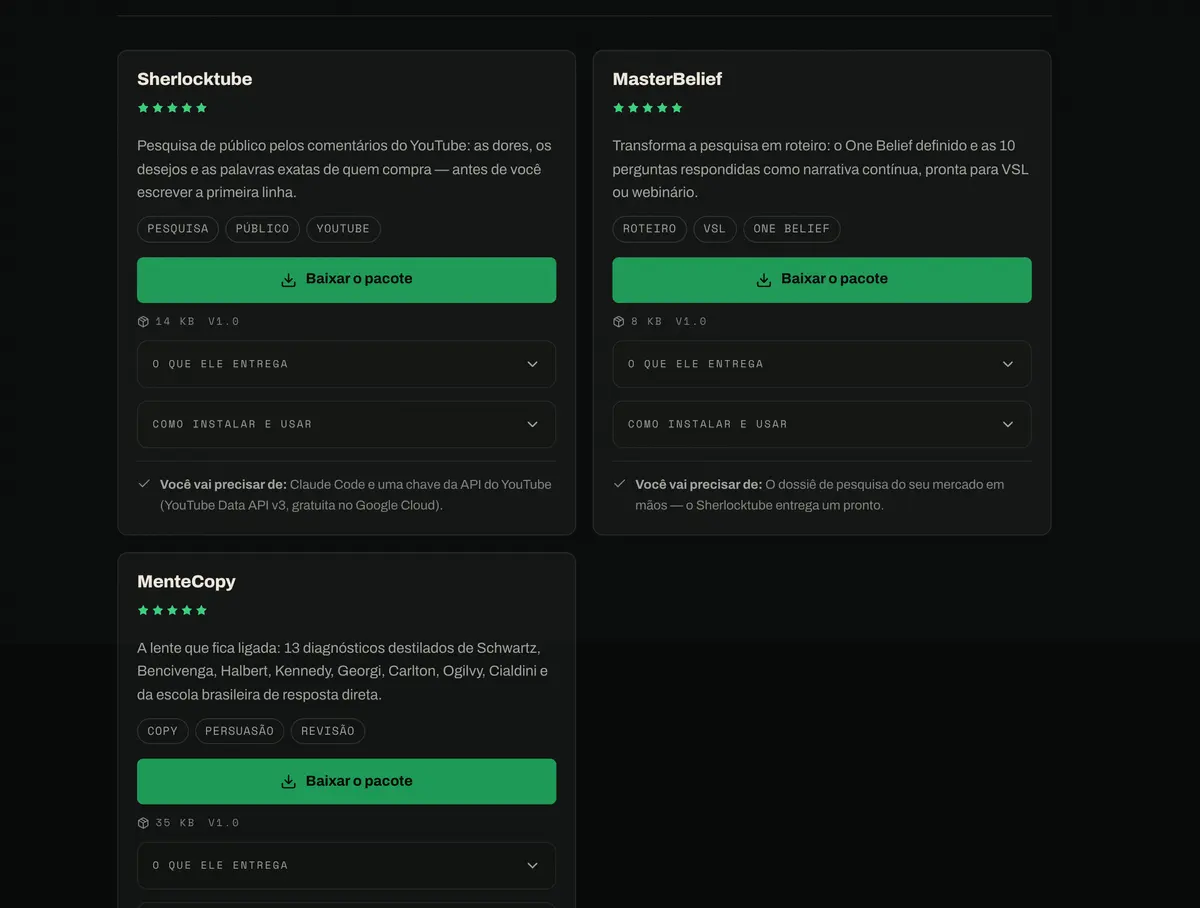Image resolution: width=1200 pixels, height=908 pixels.
Task: Click the checkmark icon in Sherlocktube's requirements note
Action: point(144,484)
